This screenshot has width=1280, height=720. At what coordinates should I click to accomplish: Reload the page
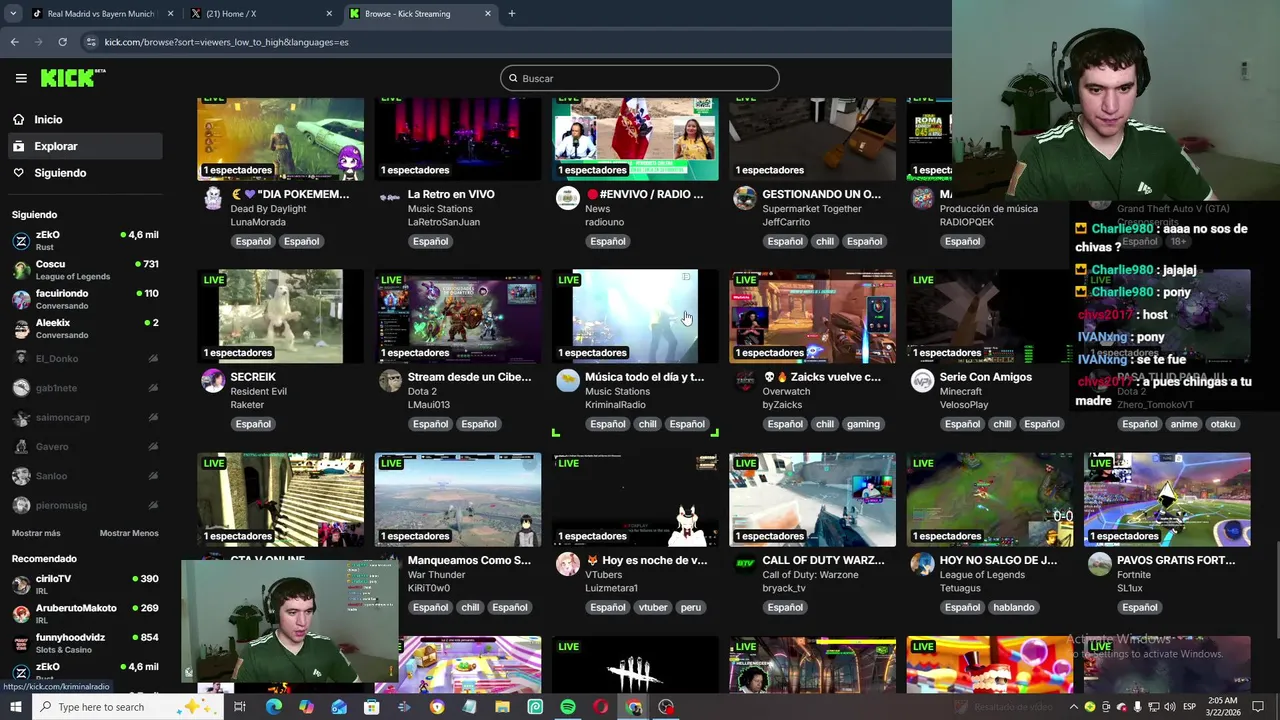62,42
